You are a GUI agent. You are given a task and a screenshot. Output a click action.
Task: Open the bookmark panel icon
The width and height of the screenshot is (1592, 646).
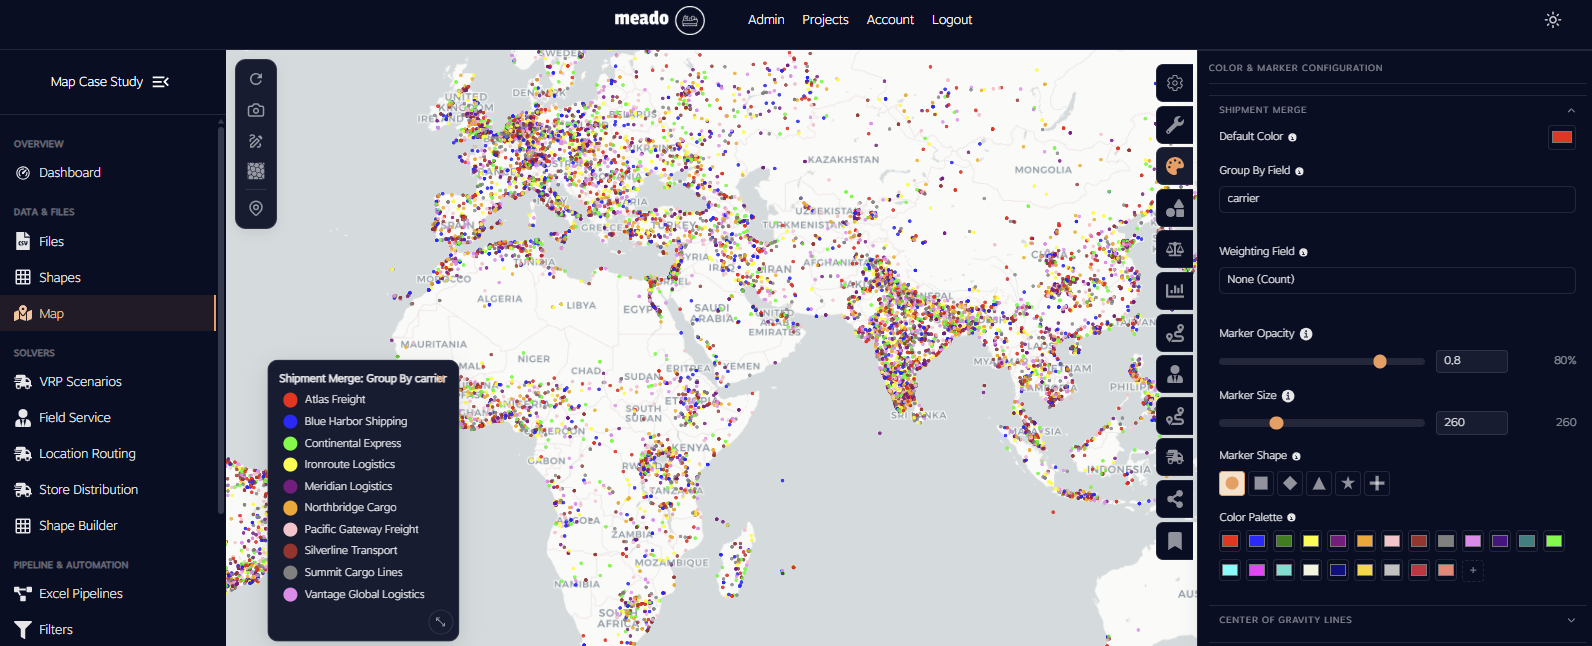(x=1175, y=541)
